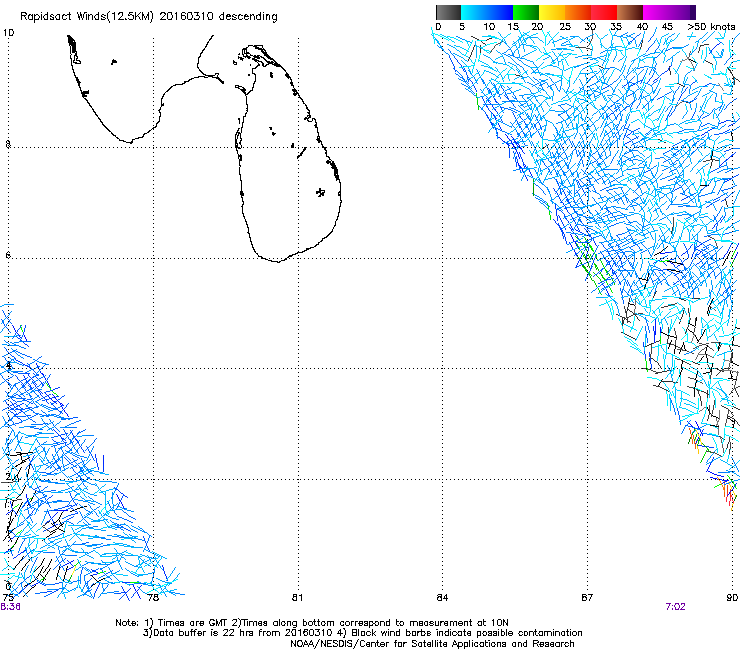740x650 pixels.
Task: Click the title 'Rapidsact Winds(12.5KM) 20160310 descending'
Action: [149, 17]
